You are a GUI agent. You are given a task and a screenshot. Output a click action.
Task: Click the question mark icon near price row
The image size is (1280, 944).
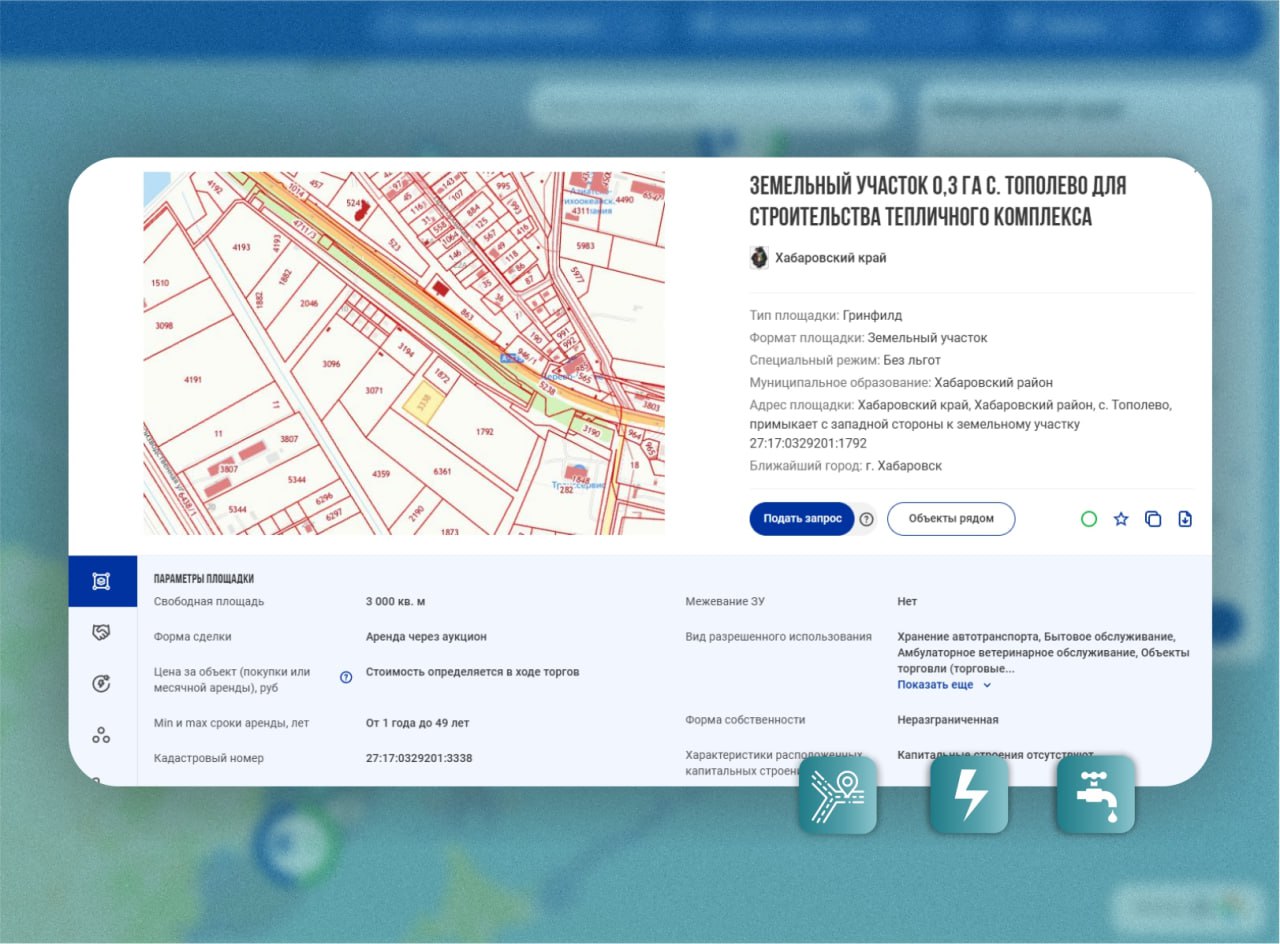(x=346, y=677)
